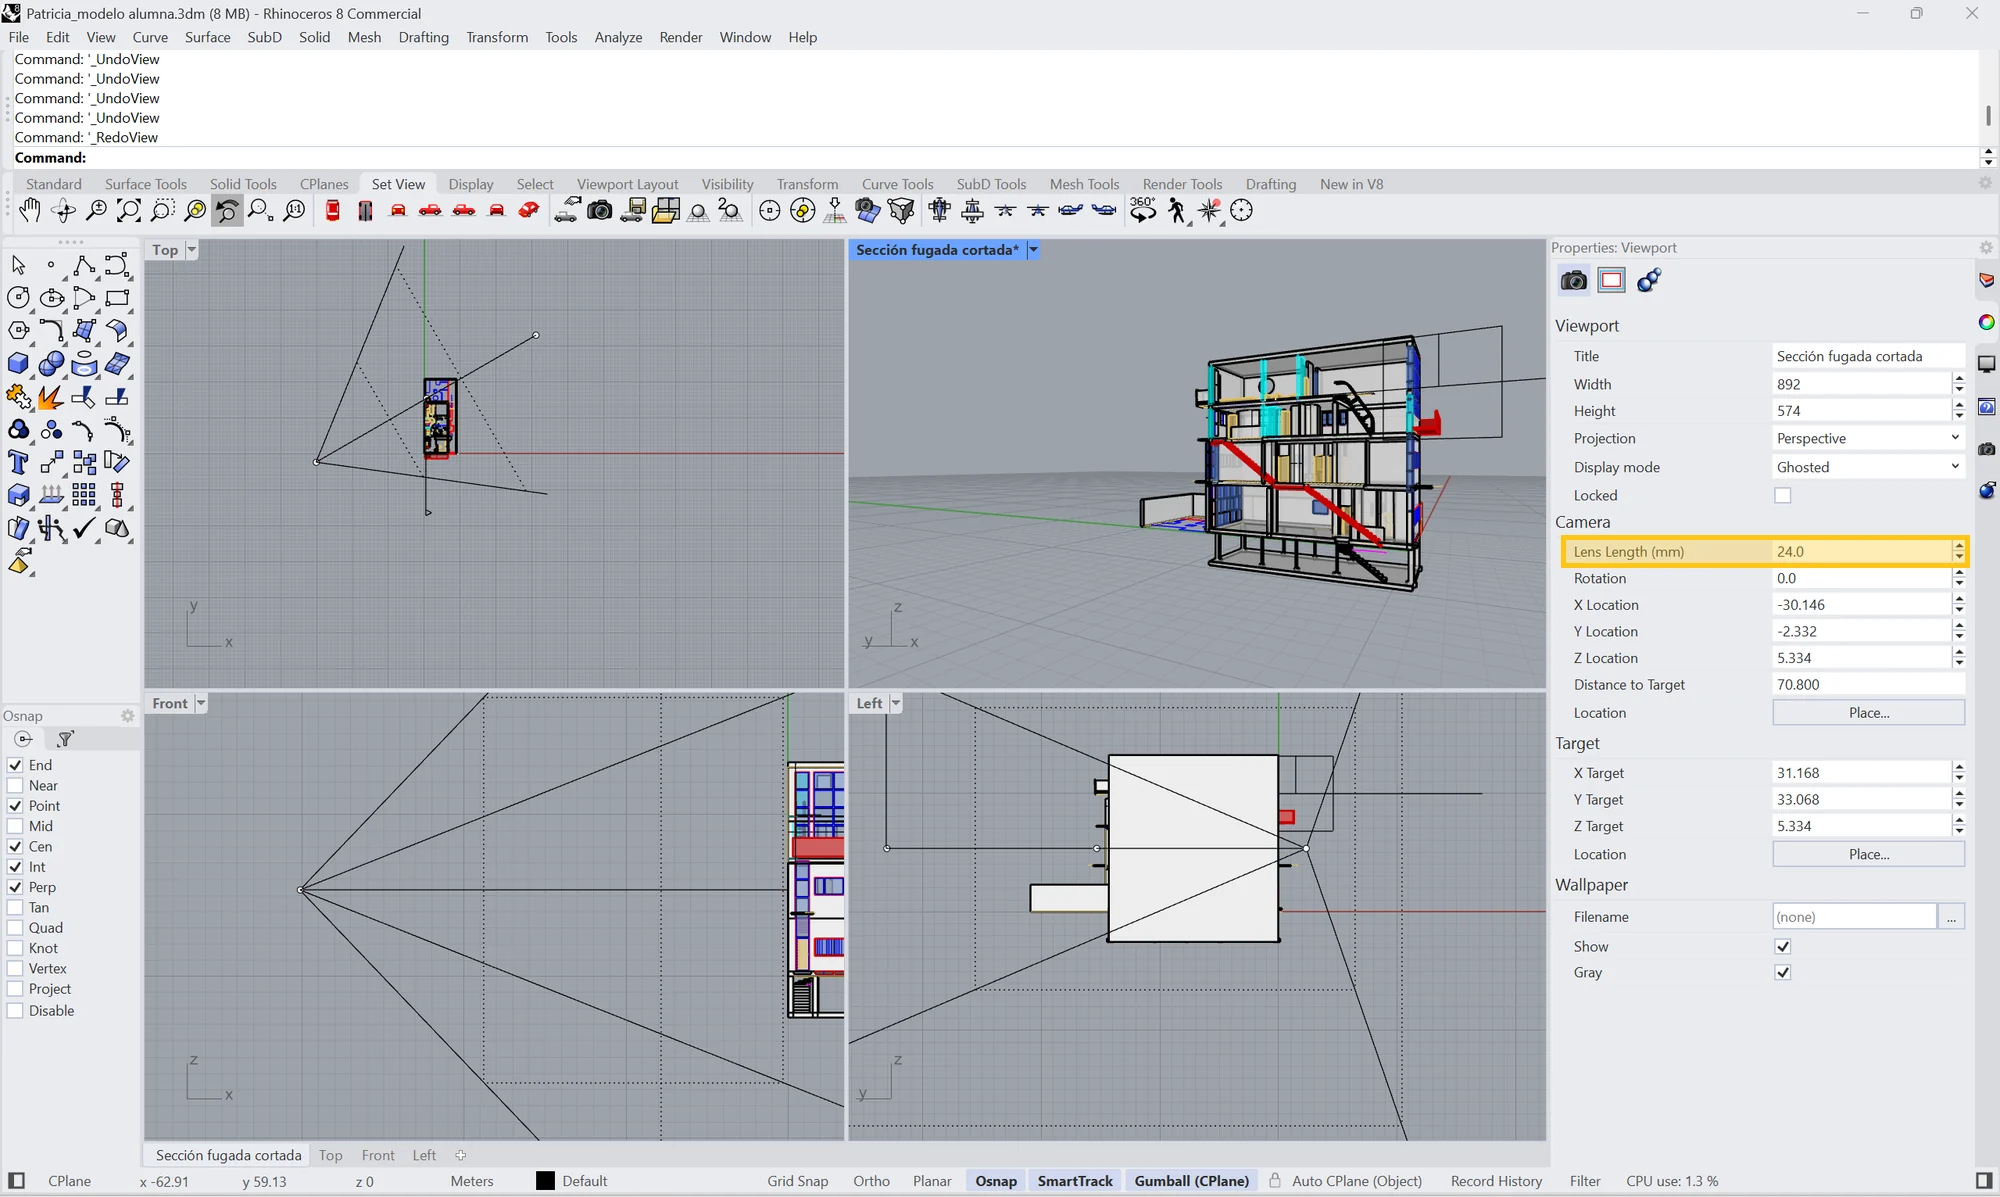Open the Top viewport title menu arrow
This screenshot has width=2000, height=1197.
(x=192, y=250)
